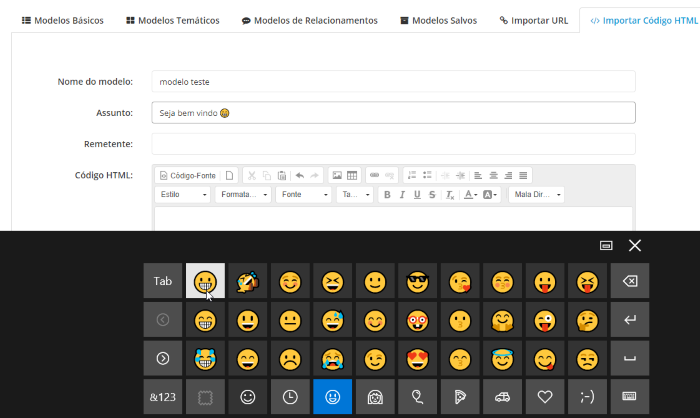Open the background color picker
Image resolution: width=700 pixels, height=418 pixels.
click(490, 195)
